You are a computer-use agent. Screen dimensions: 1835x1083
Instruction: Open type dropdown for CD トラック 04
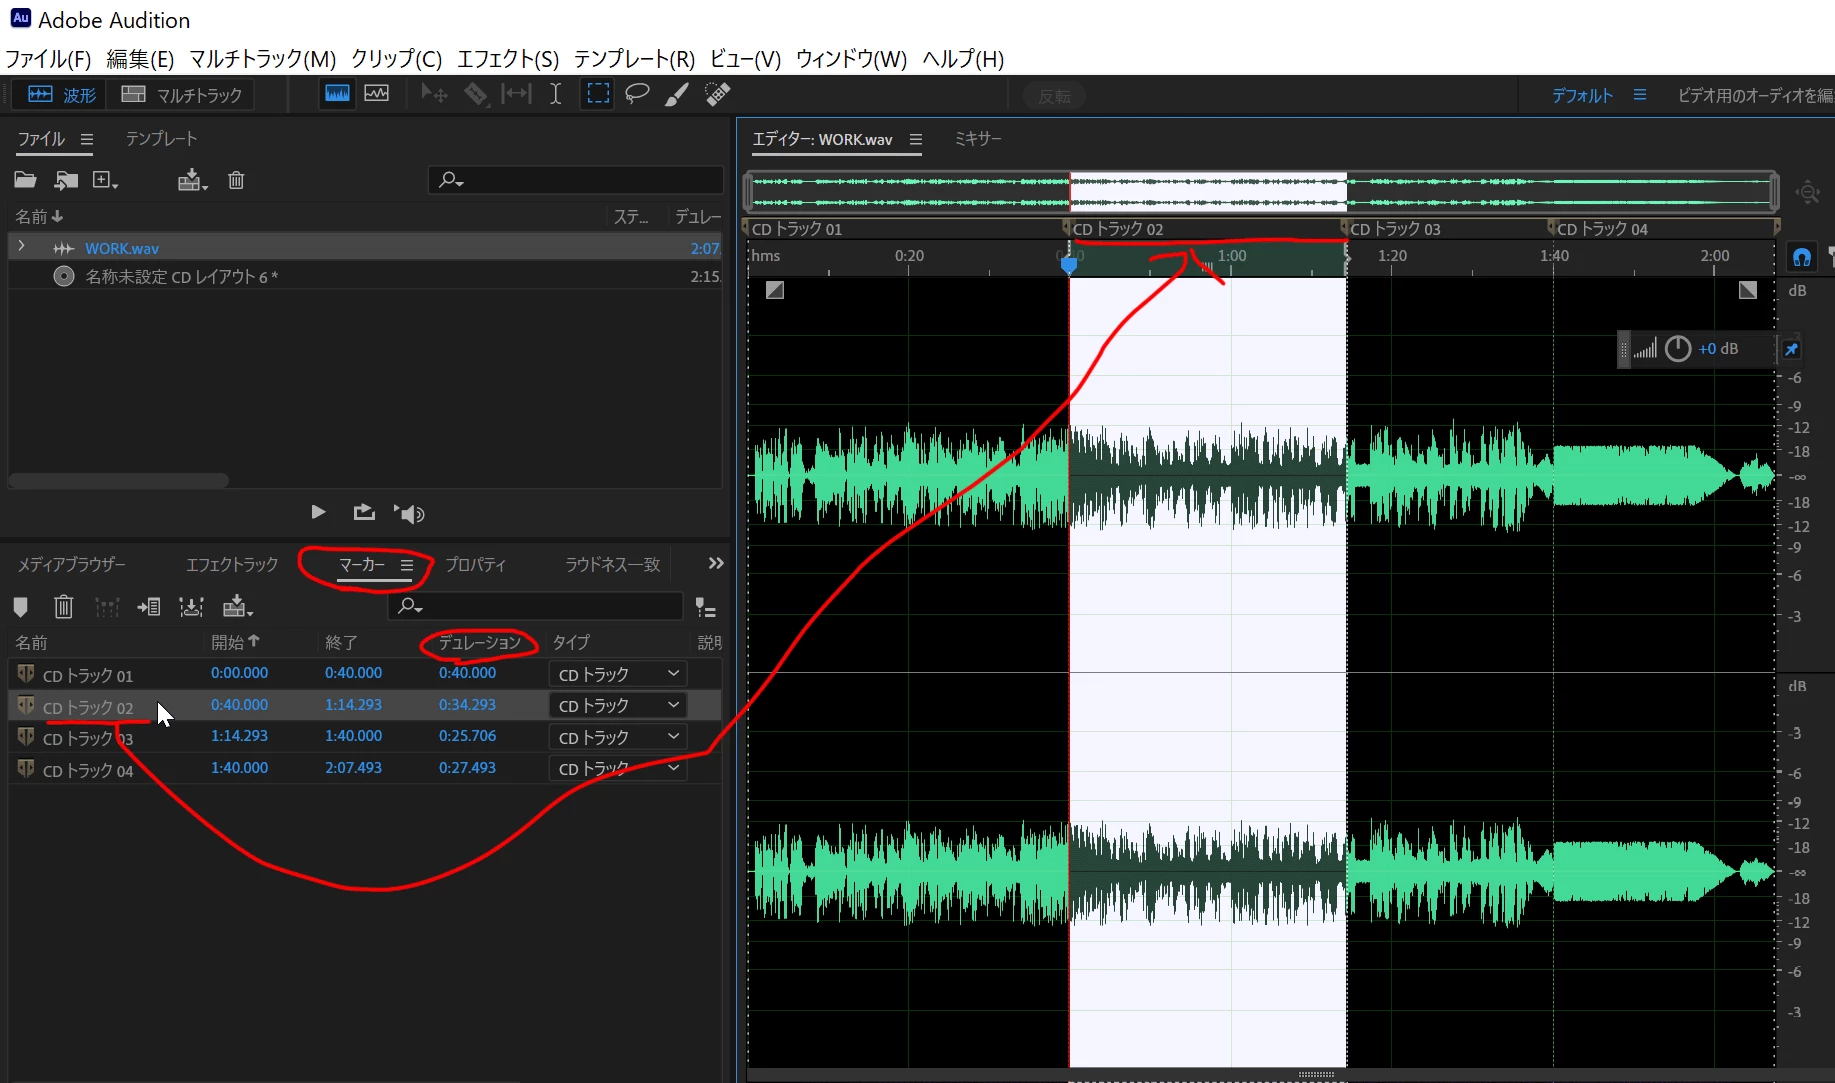[618, 768]
